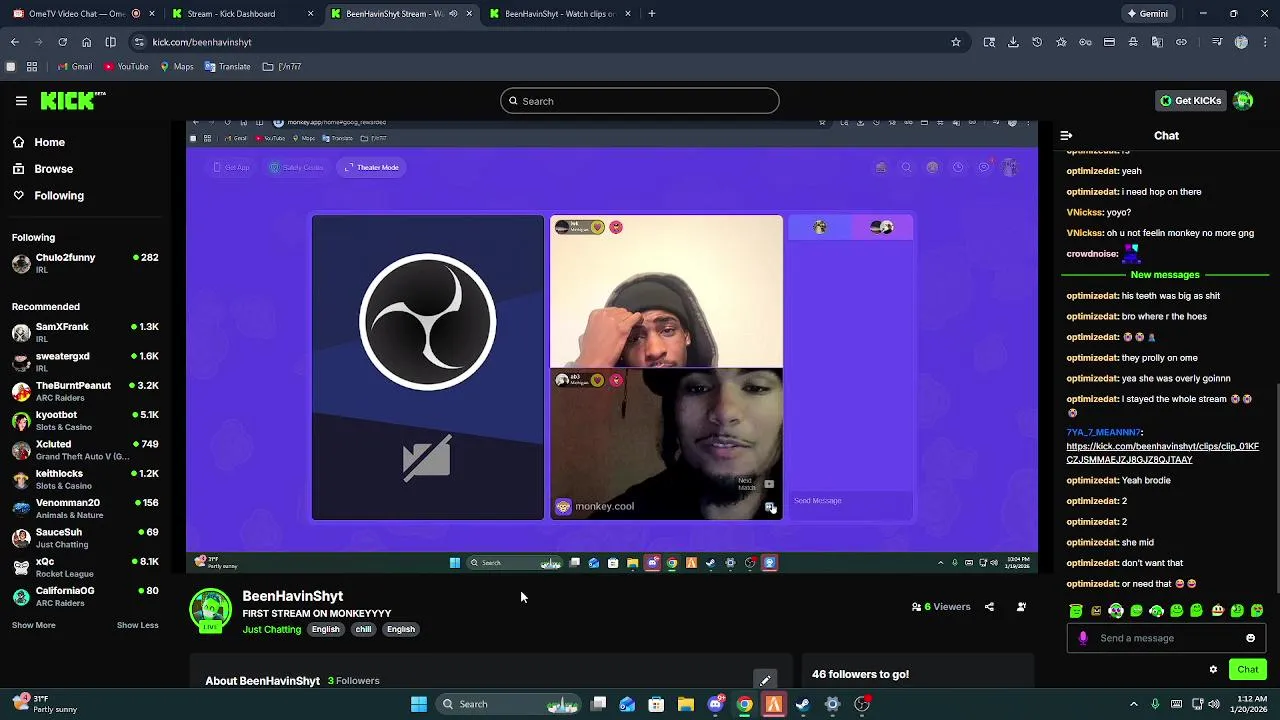
Task: Open the Gmail bookmark
Action: point(74,67)
